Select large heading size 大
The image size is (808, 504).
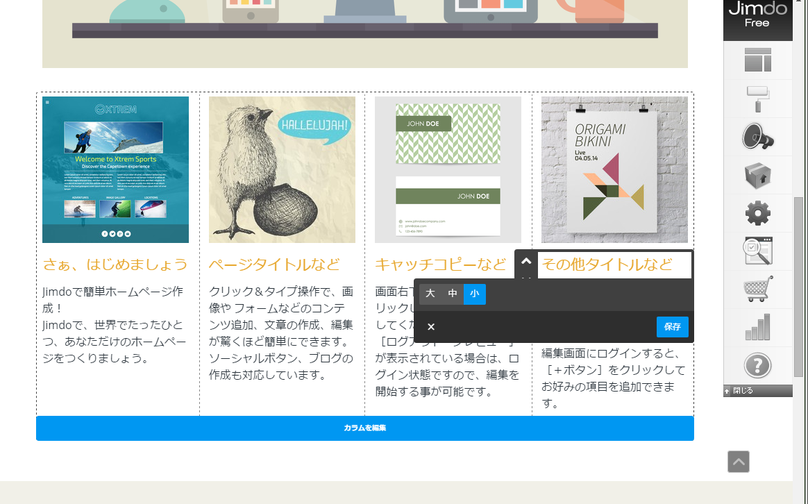coord(430,294)
